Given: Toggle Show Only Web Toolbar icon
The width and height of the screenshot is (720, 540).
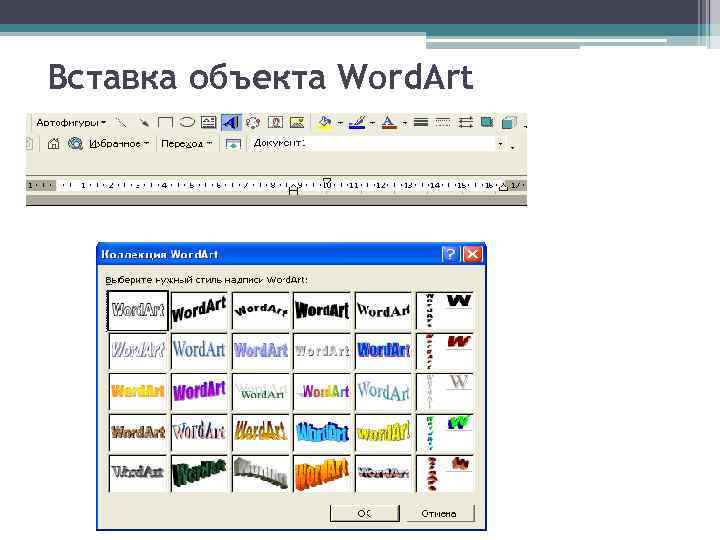Looking at the screenshot, I should 233,144.
